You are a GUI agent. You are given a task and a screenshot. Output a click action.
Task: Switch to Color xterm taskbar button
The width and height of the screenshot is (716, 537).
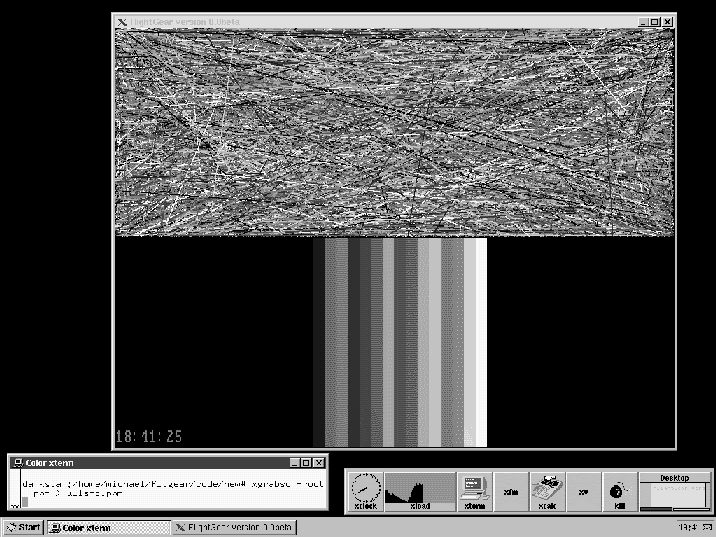pos(108,527)
